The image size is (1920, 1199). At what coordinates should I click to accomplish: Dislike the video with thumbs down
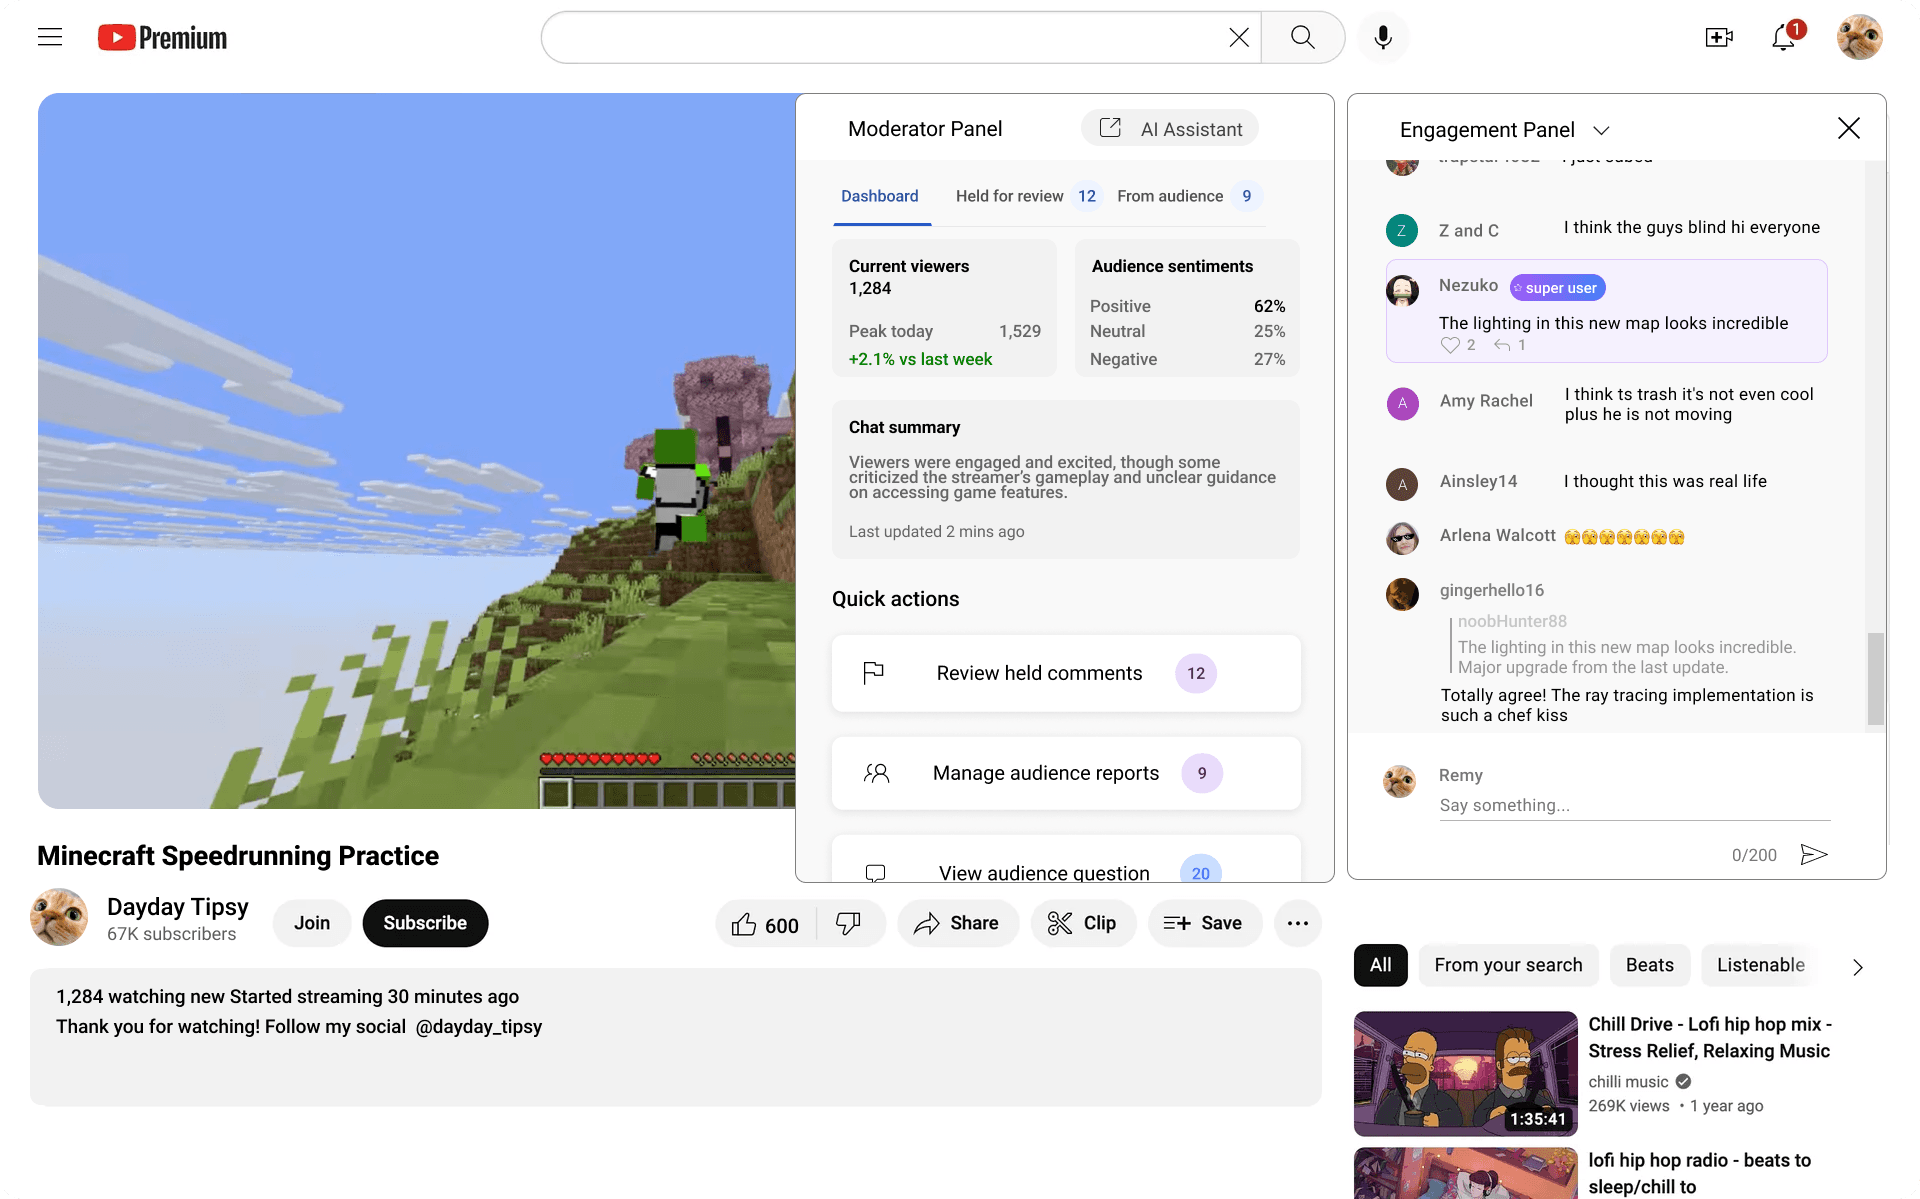click(x=848, y=923)
